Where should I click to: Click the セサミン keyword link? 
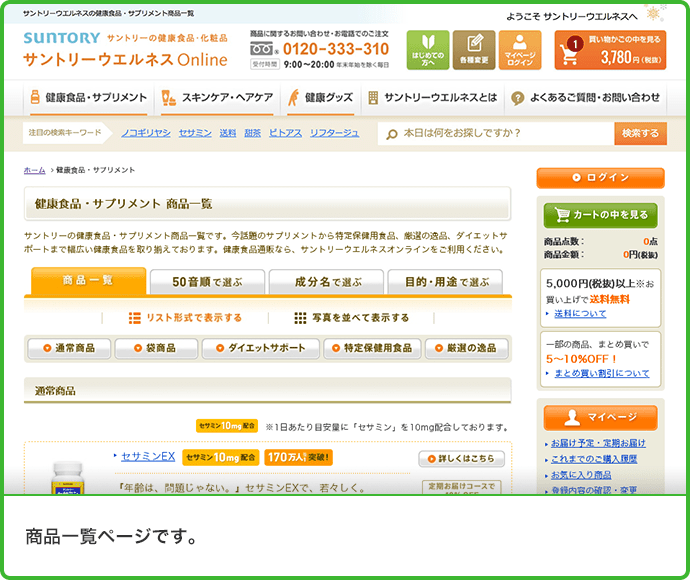(195, 133)
